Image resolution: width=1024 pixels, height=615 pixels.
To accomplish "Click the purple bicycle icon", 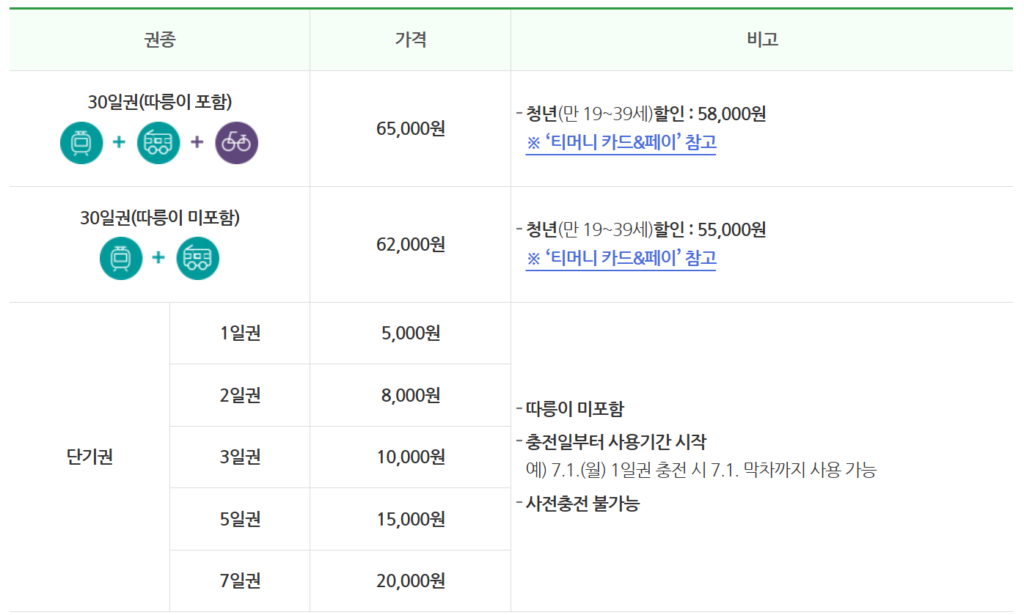I will tap(236, 142).
